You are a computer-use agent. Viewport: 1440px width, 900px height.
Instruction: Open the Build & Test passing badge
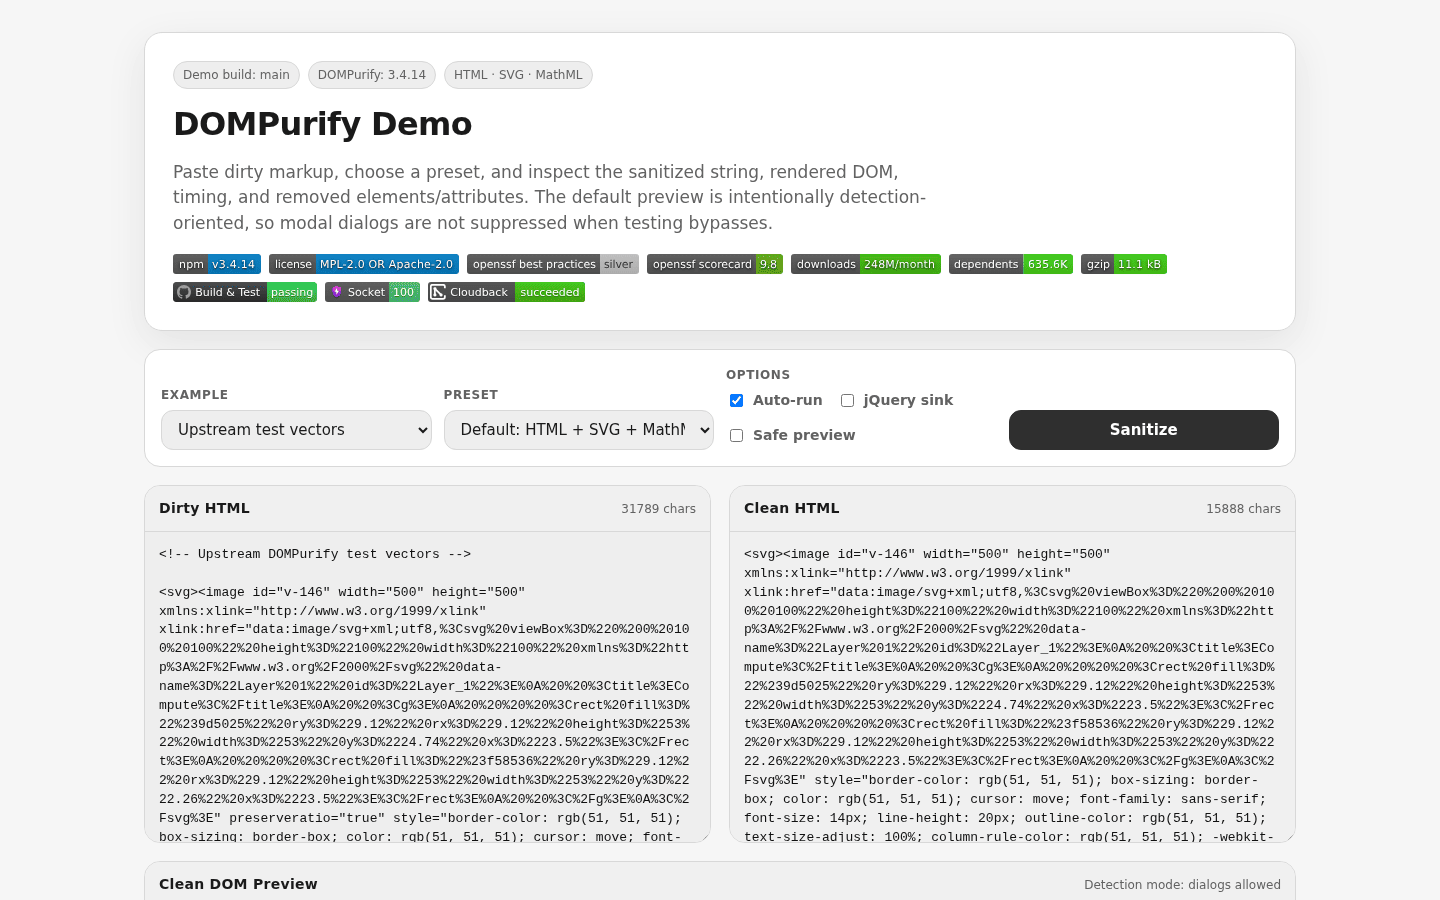click(x=245, y=292)
